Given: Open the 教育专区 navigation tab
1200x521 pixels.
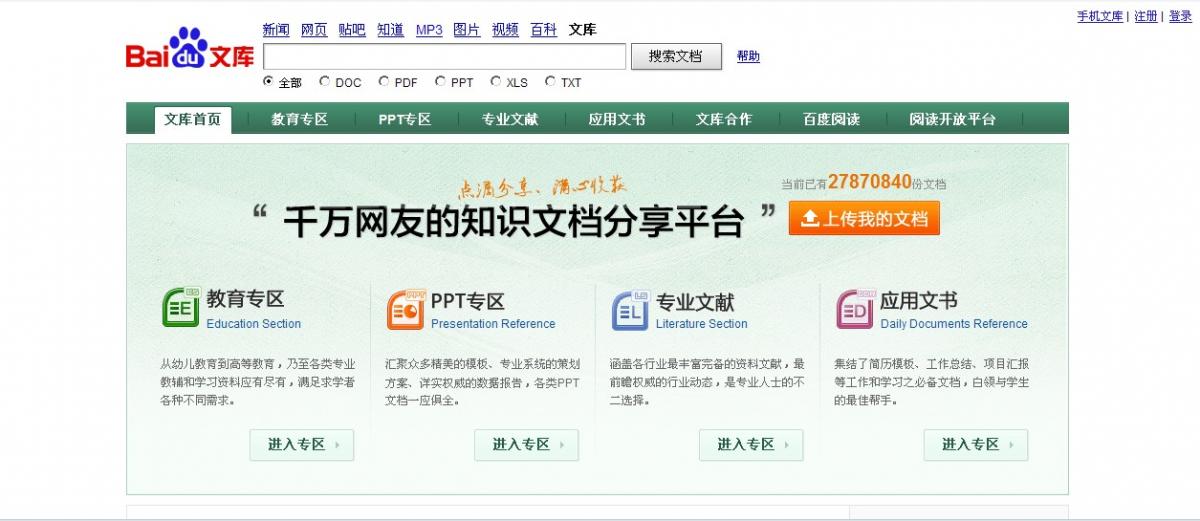Looking at the screenshot, I should tap(300, 119).
